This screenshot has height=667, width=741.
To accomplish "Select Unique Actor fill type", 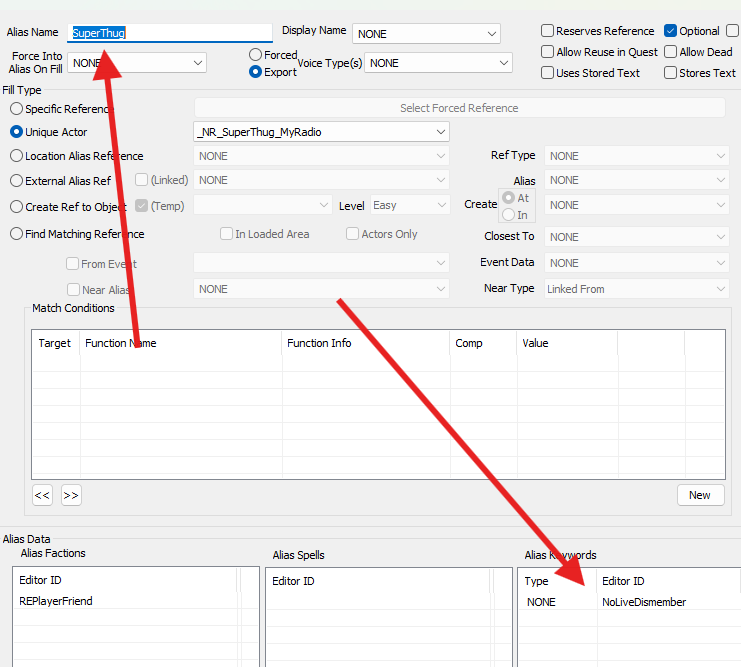I will pyautogui.click(x=17, y=132).
